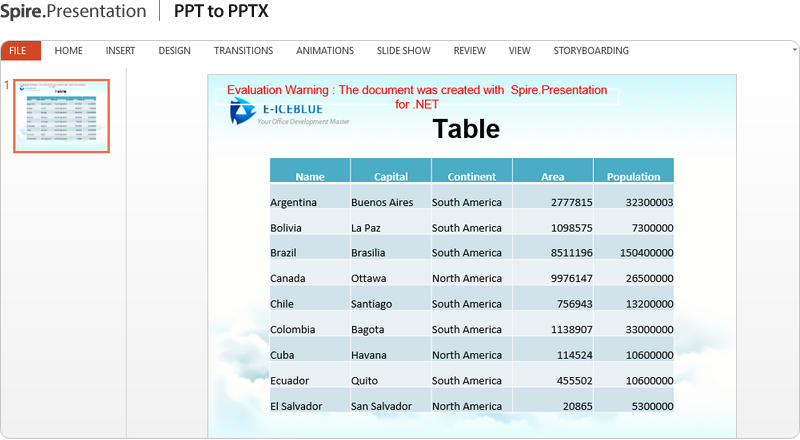Open the STORYBOARDING tab

(591, 51)
